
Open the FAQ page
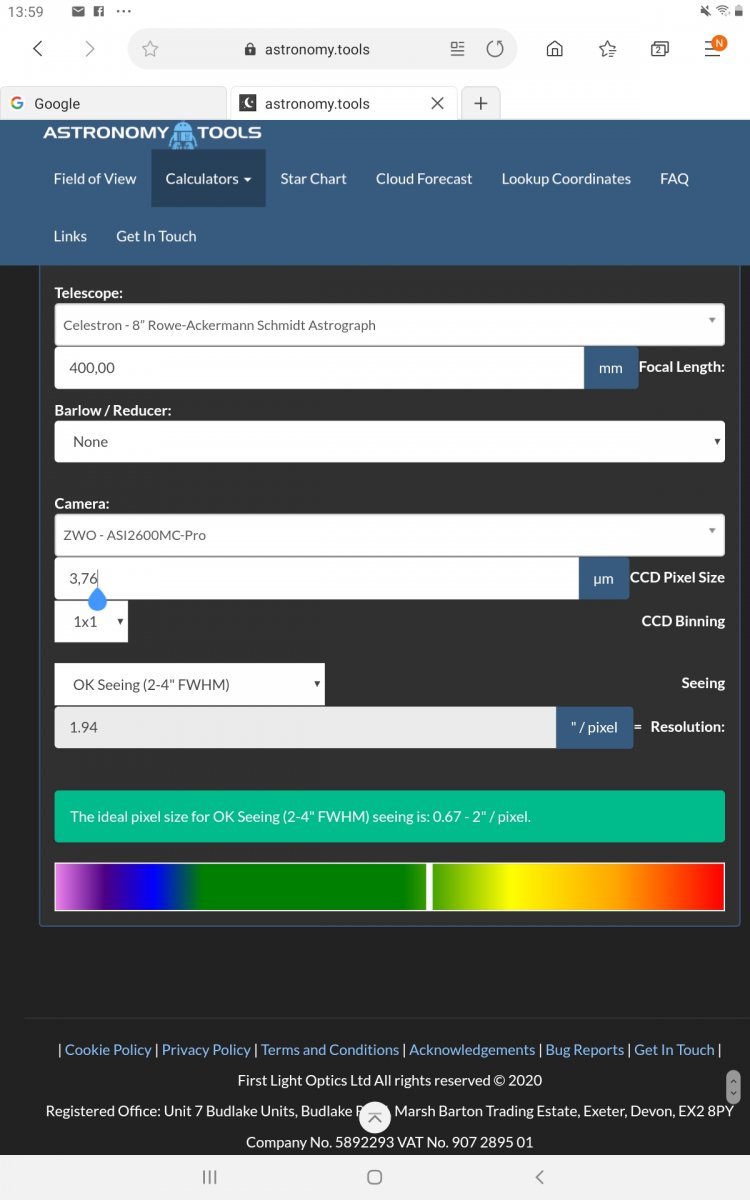(x=674, y=179)
